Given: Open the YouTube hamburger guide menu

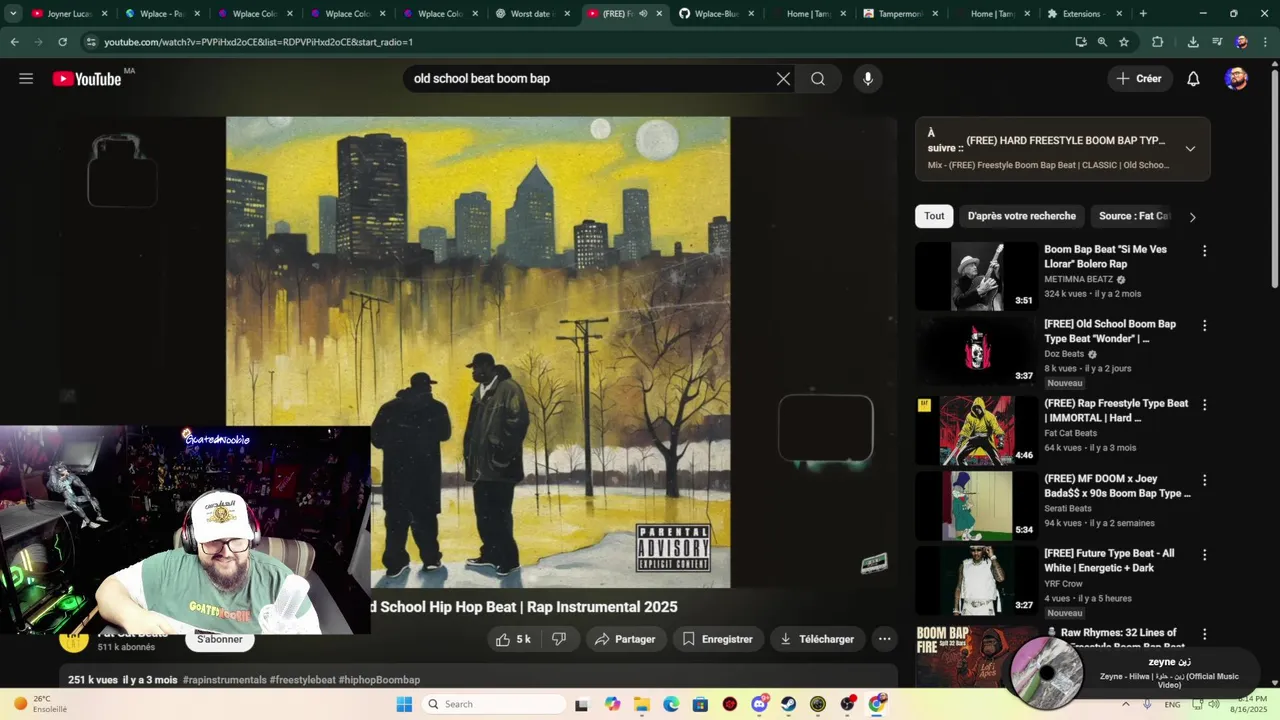Looking at the screenshot, I should 26,79.
